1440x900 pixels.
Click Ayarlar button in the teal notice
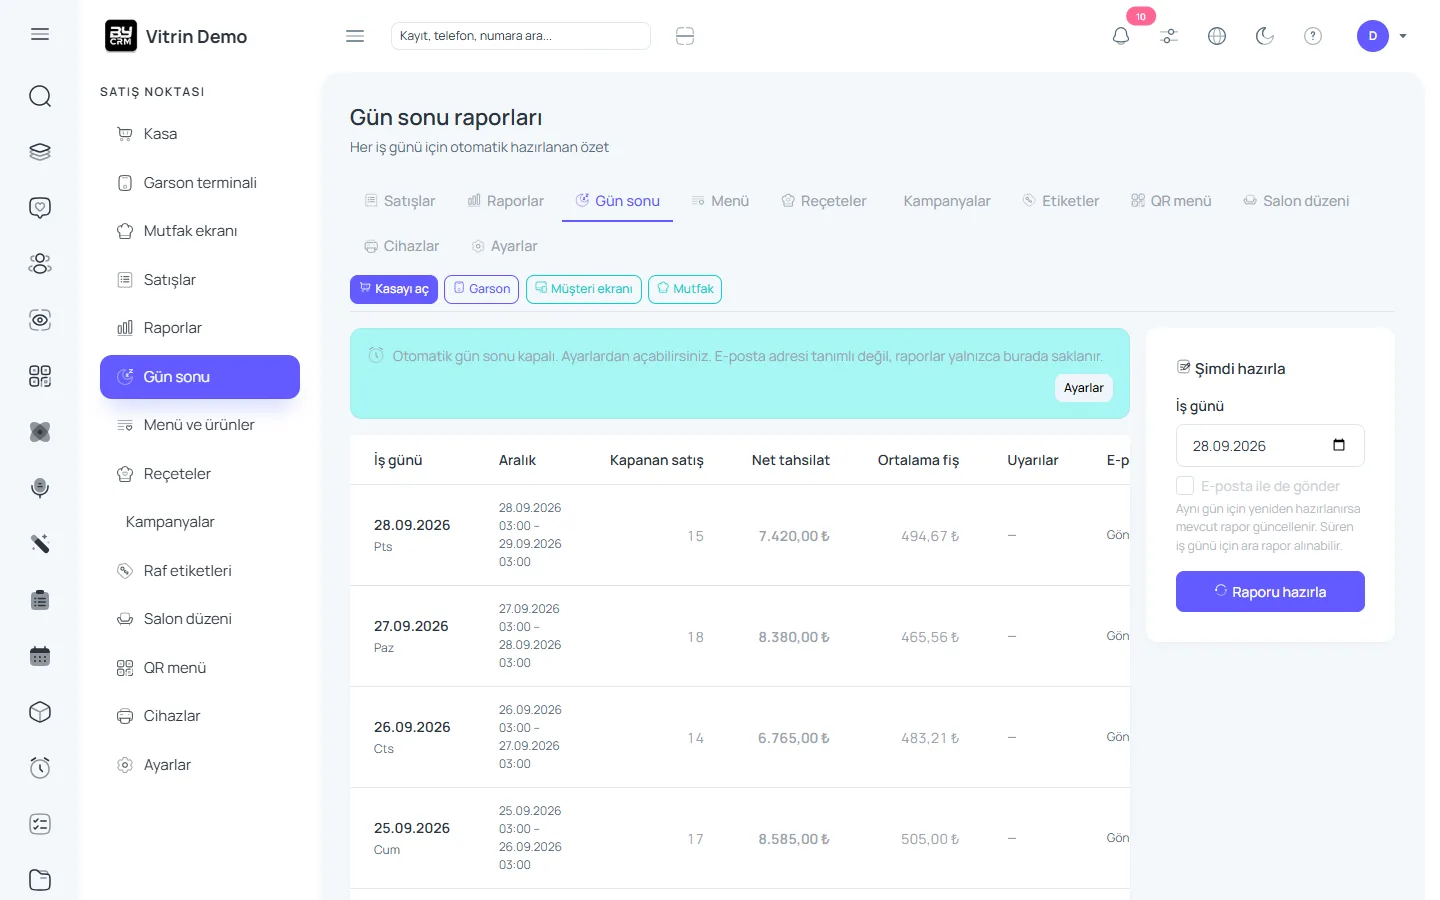tap(1084, 388)
